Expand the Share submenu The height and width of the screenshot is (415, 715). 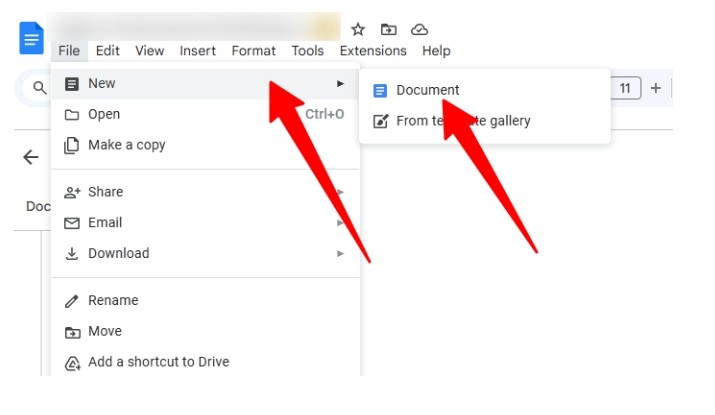pos(206,192)
